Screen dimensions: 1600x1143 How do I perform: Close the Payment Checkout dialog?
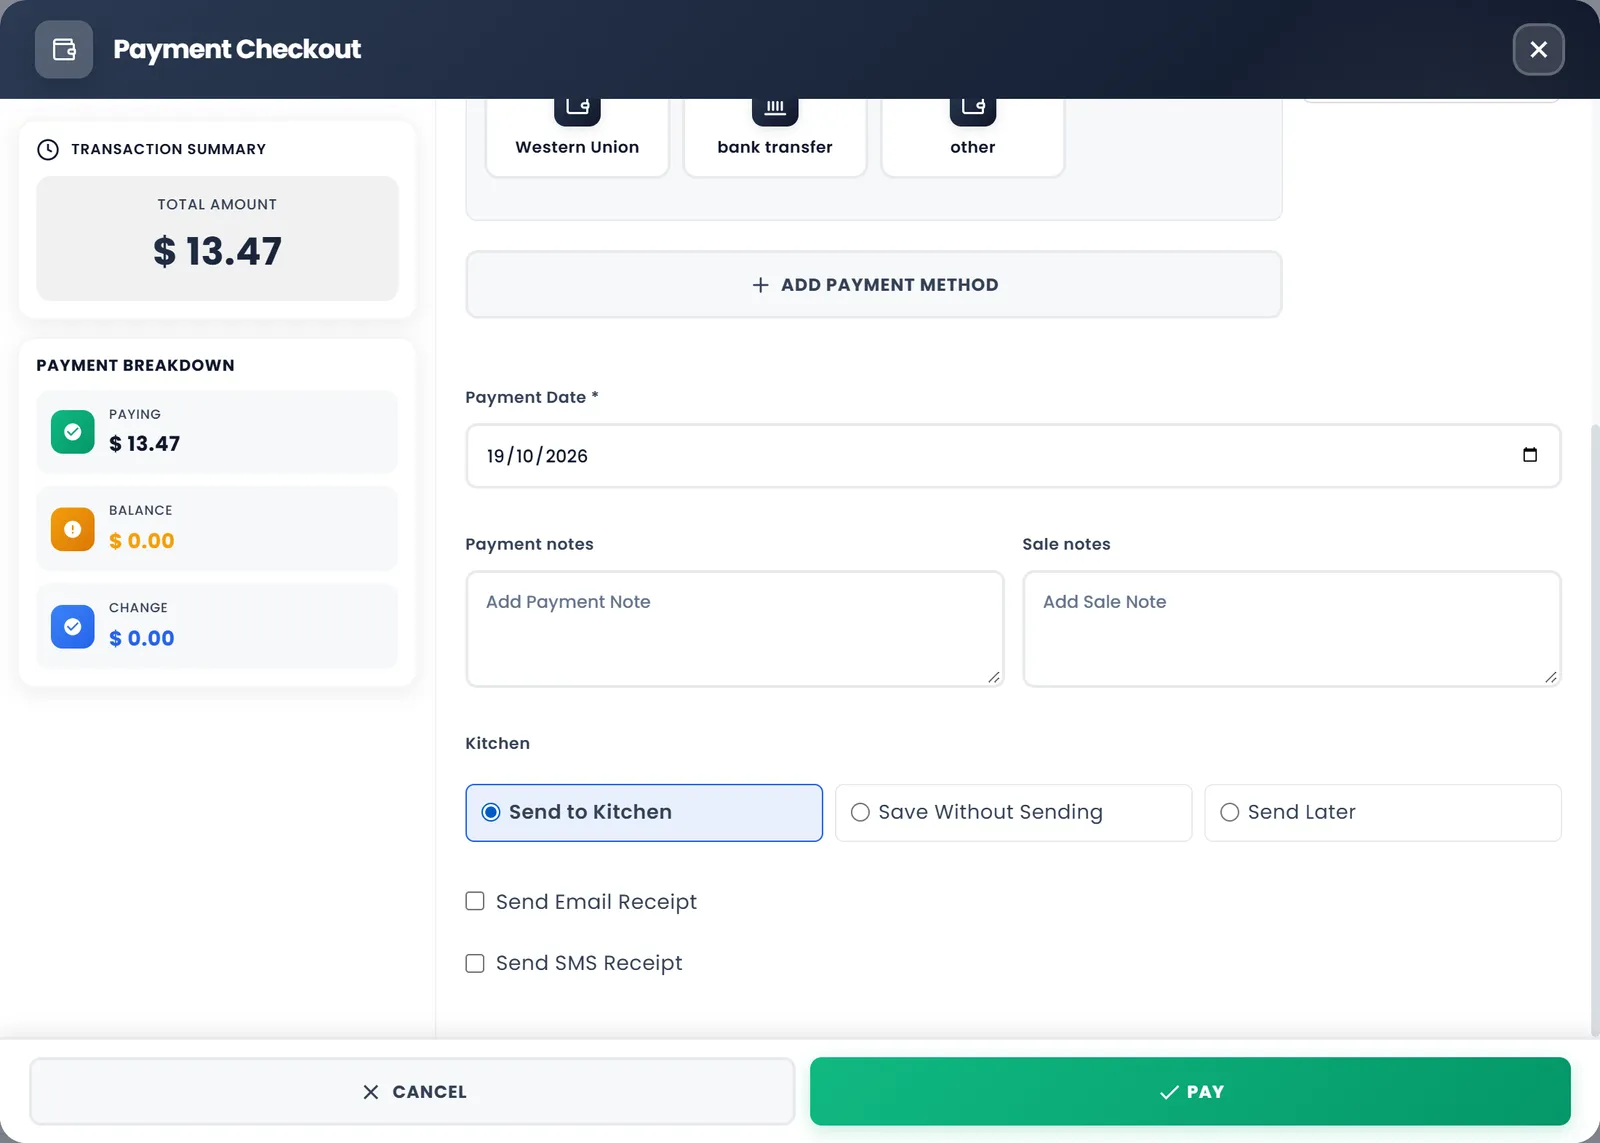tap(1538, 49)
